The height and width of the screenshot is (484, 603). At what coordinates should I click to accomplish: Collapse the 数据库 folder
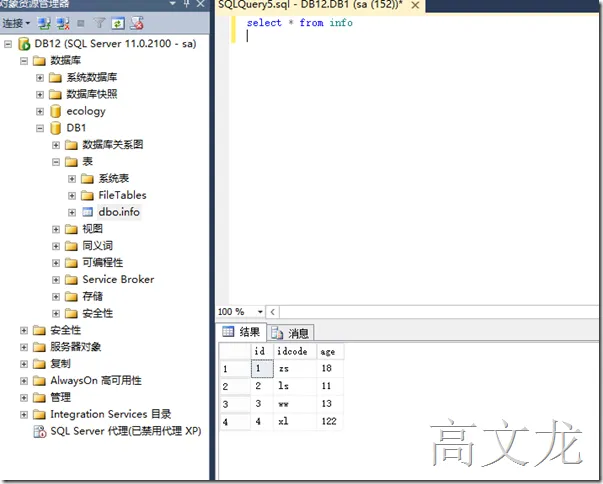pos(24,61)
